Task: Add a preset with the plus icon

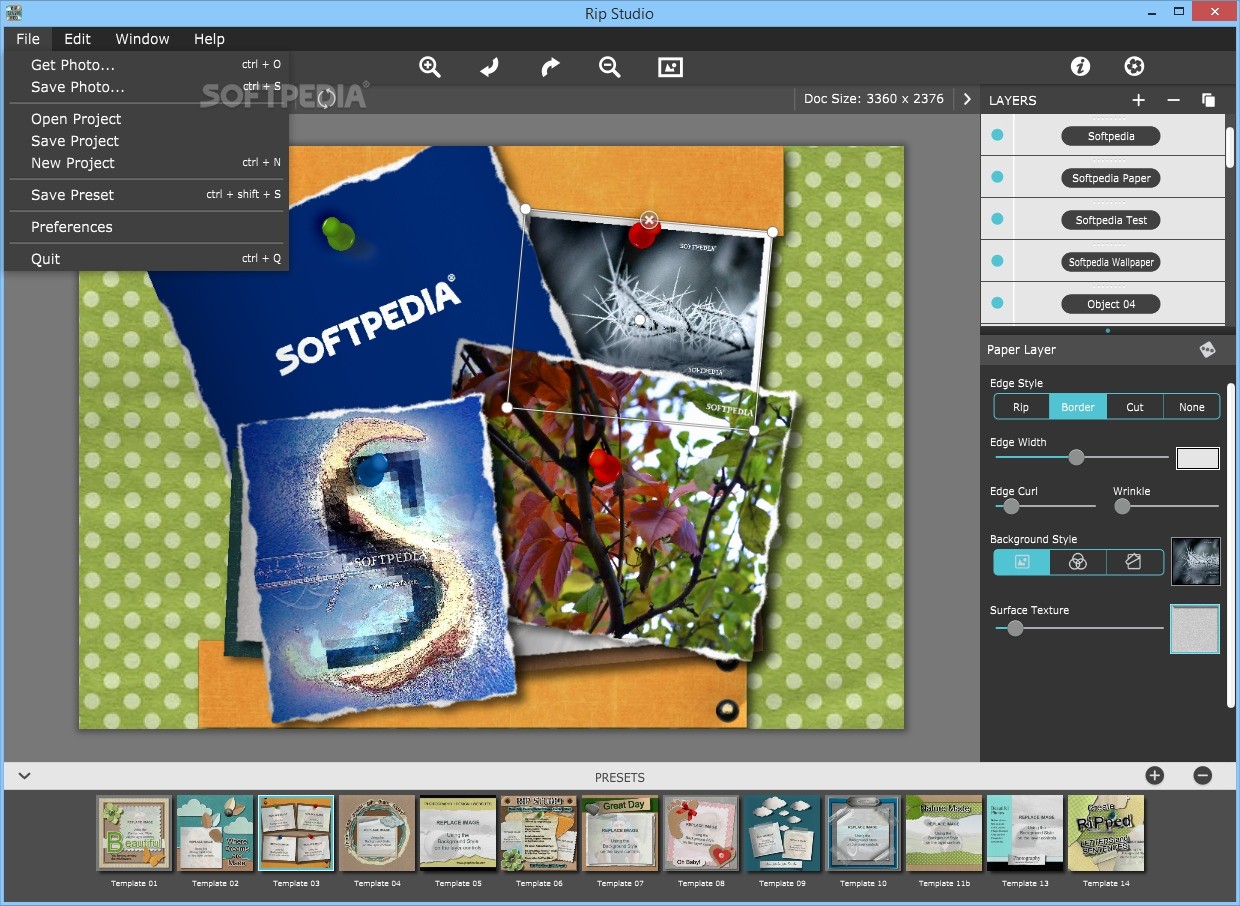Action: (1155, 775)
